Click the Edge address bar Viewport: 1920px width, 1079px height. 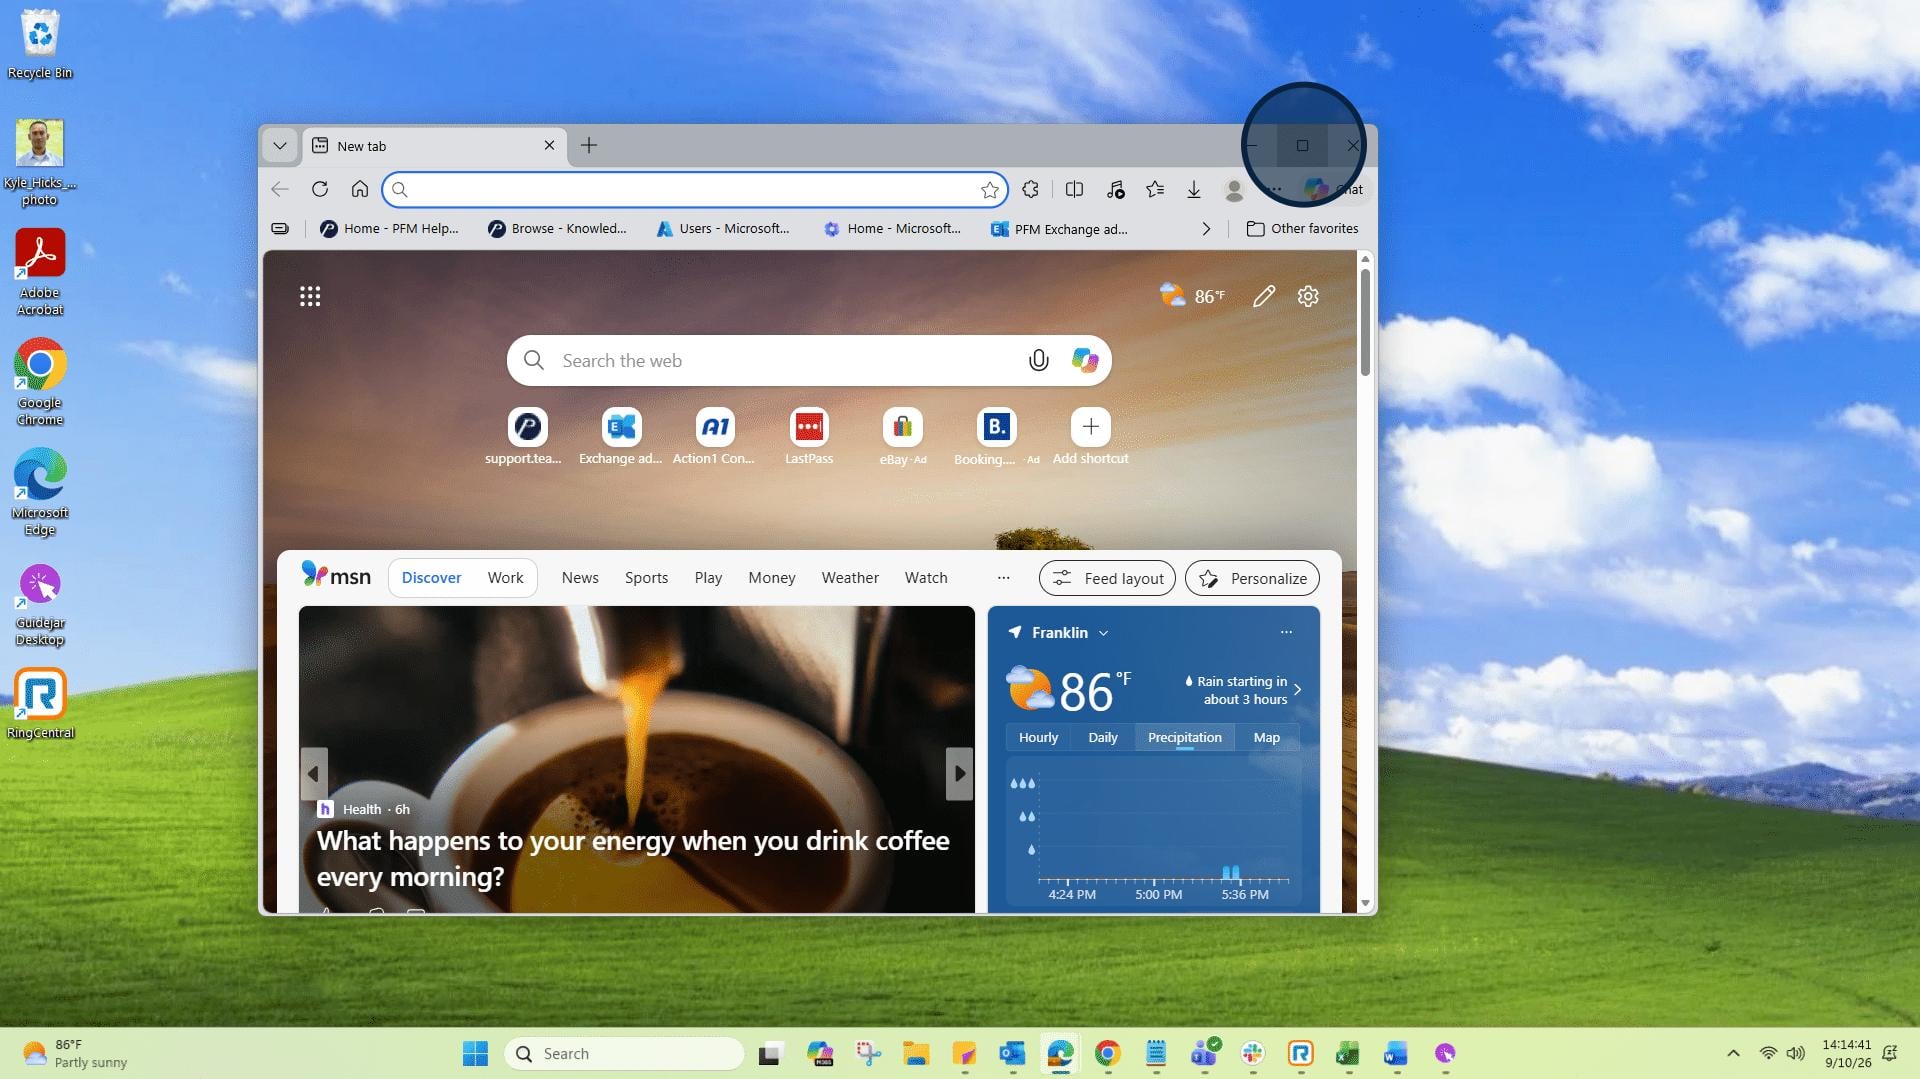695,189
